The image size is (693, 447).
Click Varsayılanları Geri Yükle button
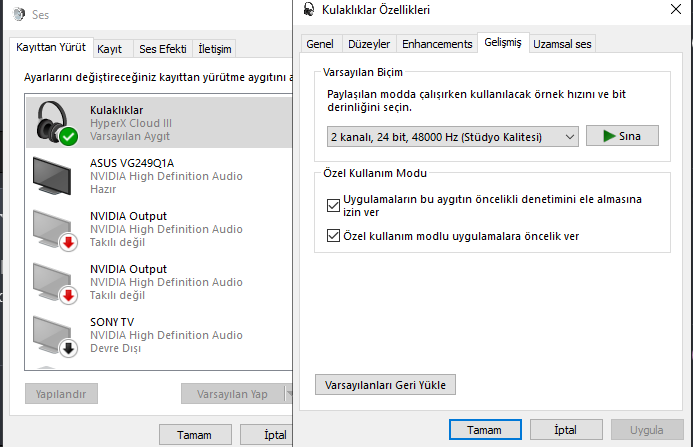tap(385, 385)
